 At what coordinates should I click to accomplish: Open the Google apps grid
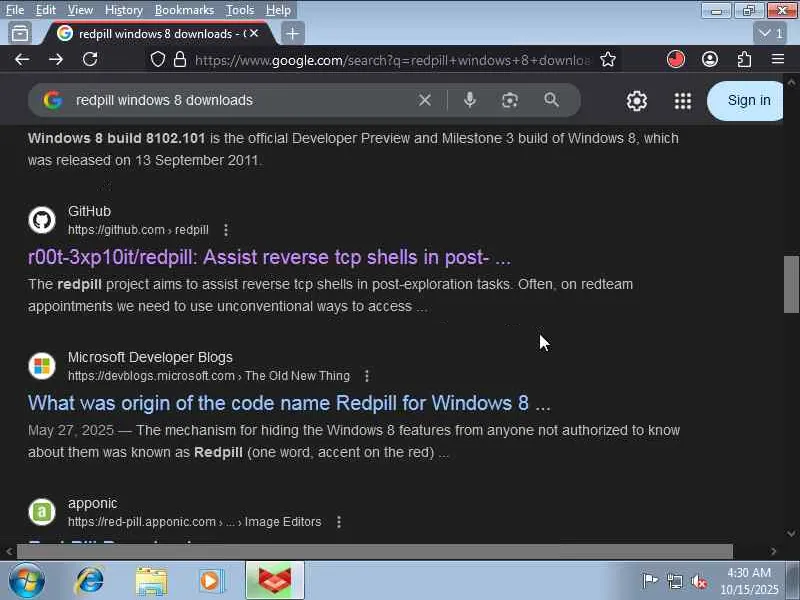(x=683, y=101)
